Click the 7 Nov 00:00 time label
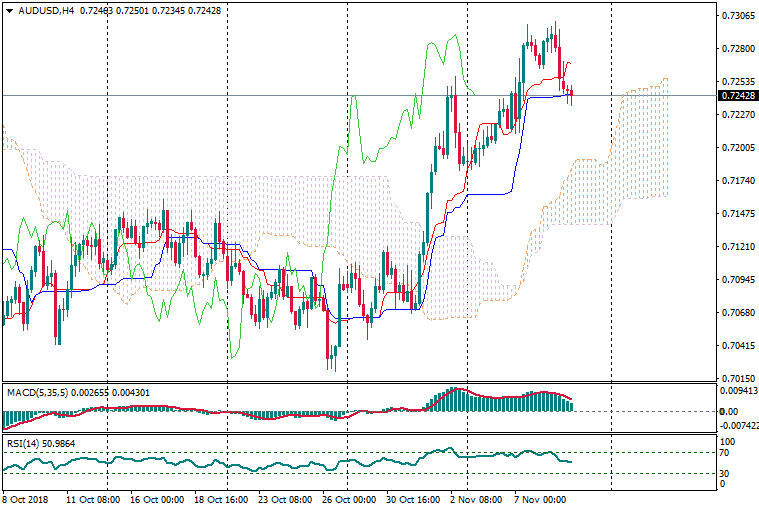 (x=543, y=499)
